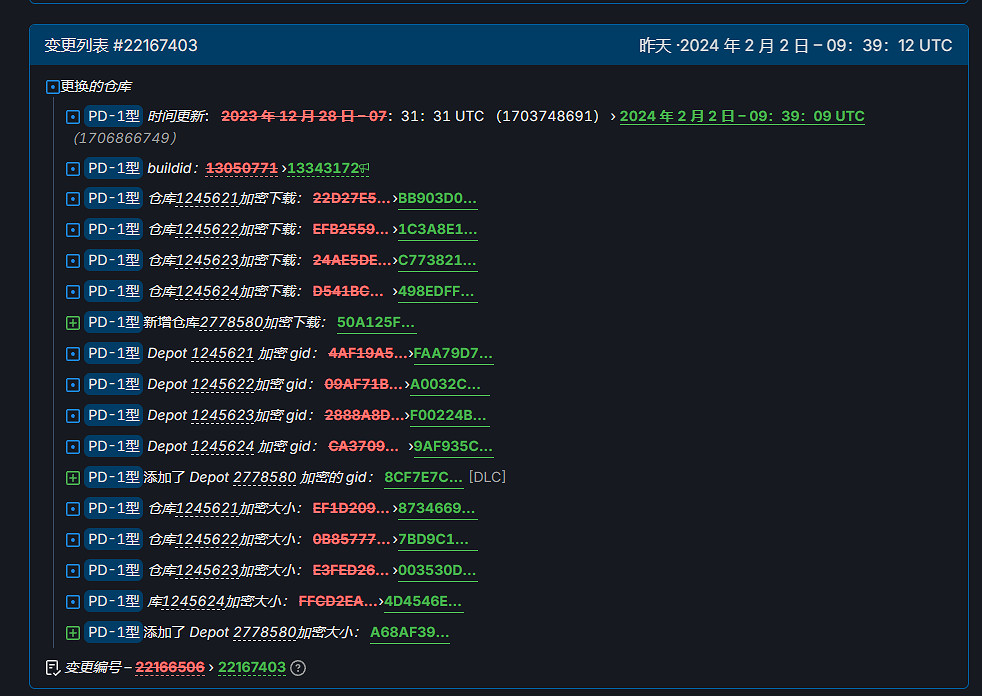
Task: Click the blue box icon on the 时间更新 row
Action: click(x=71, y=115)
